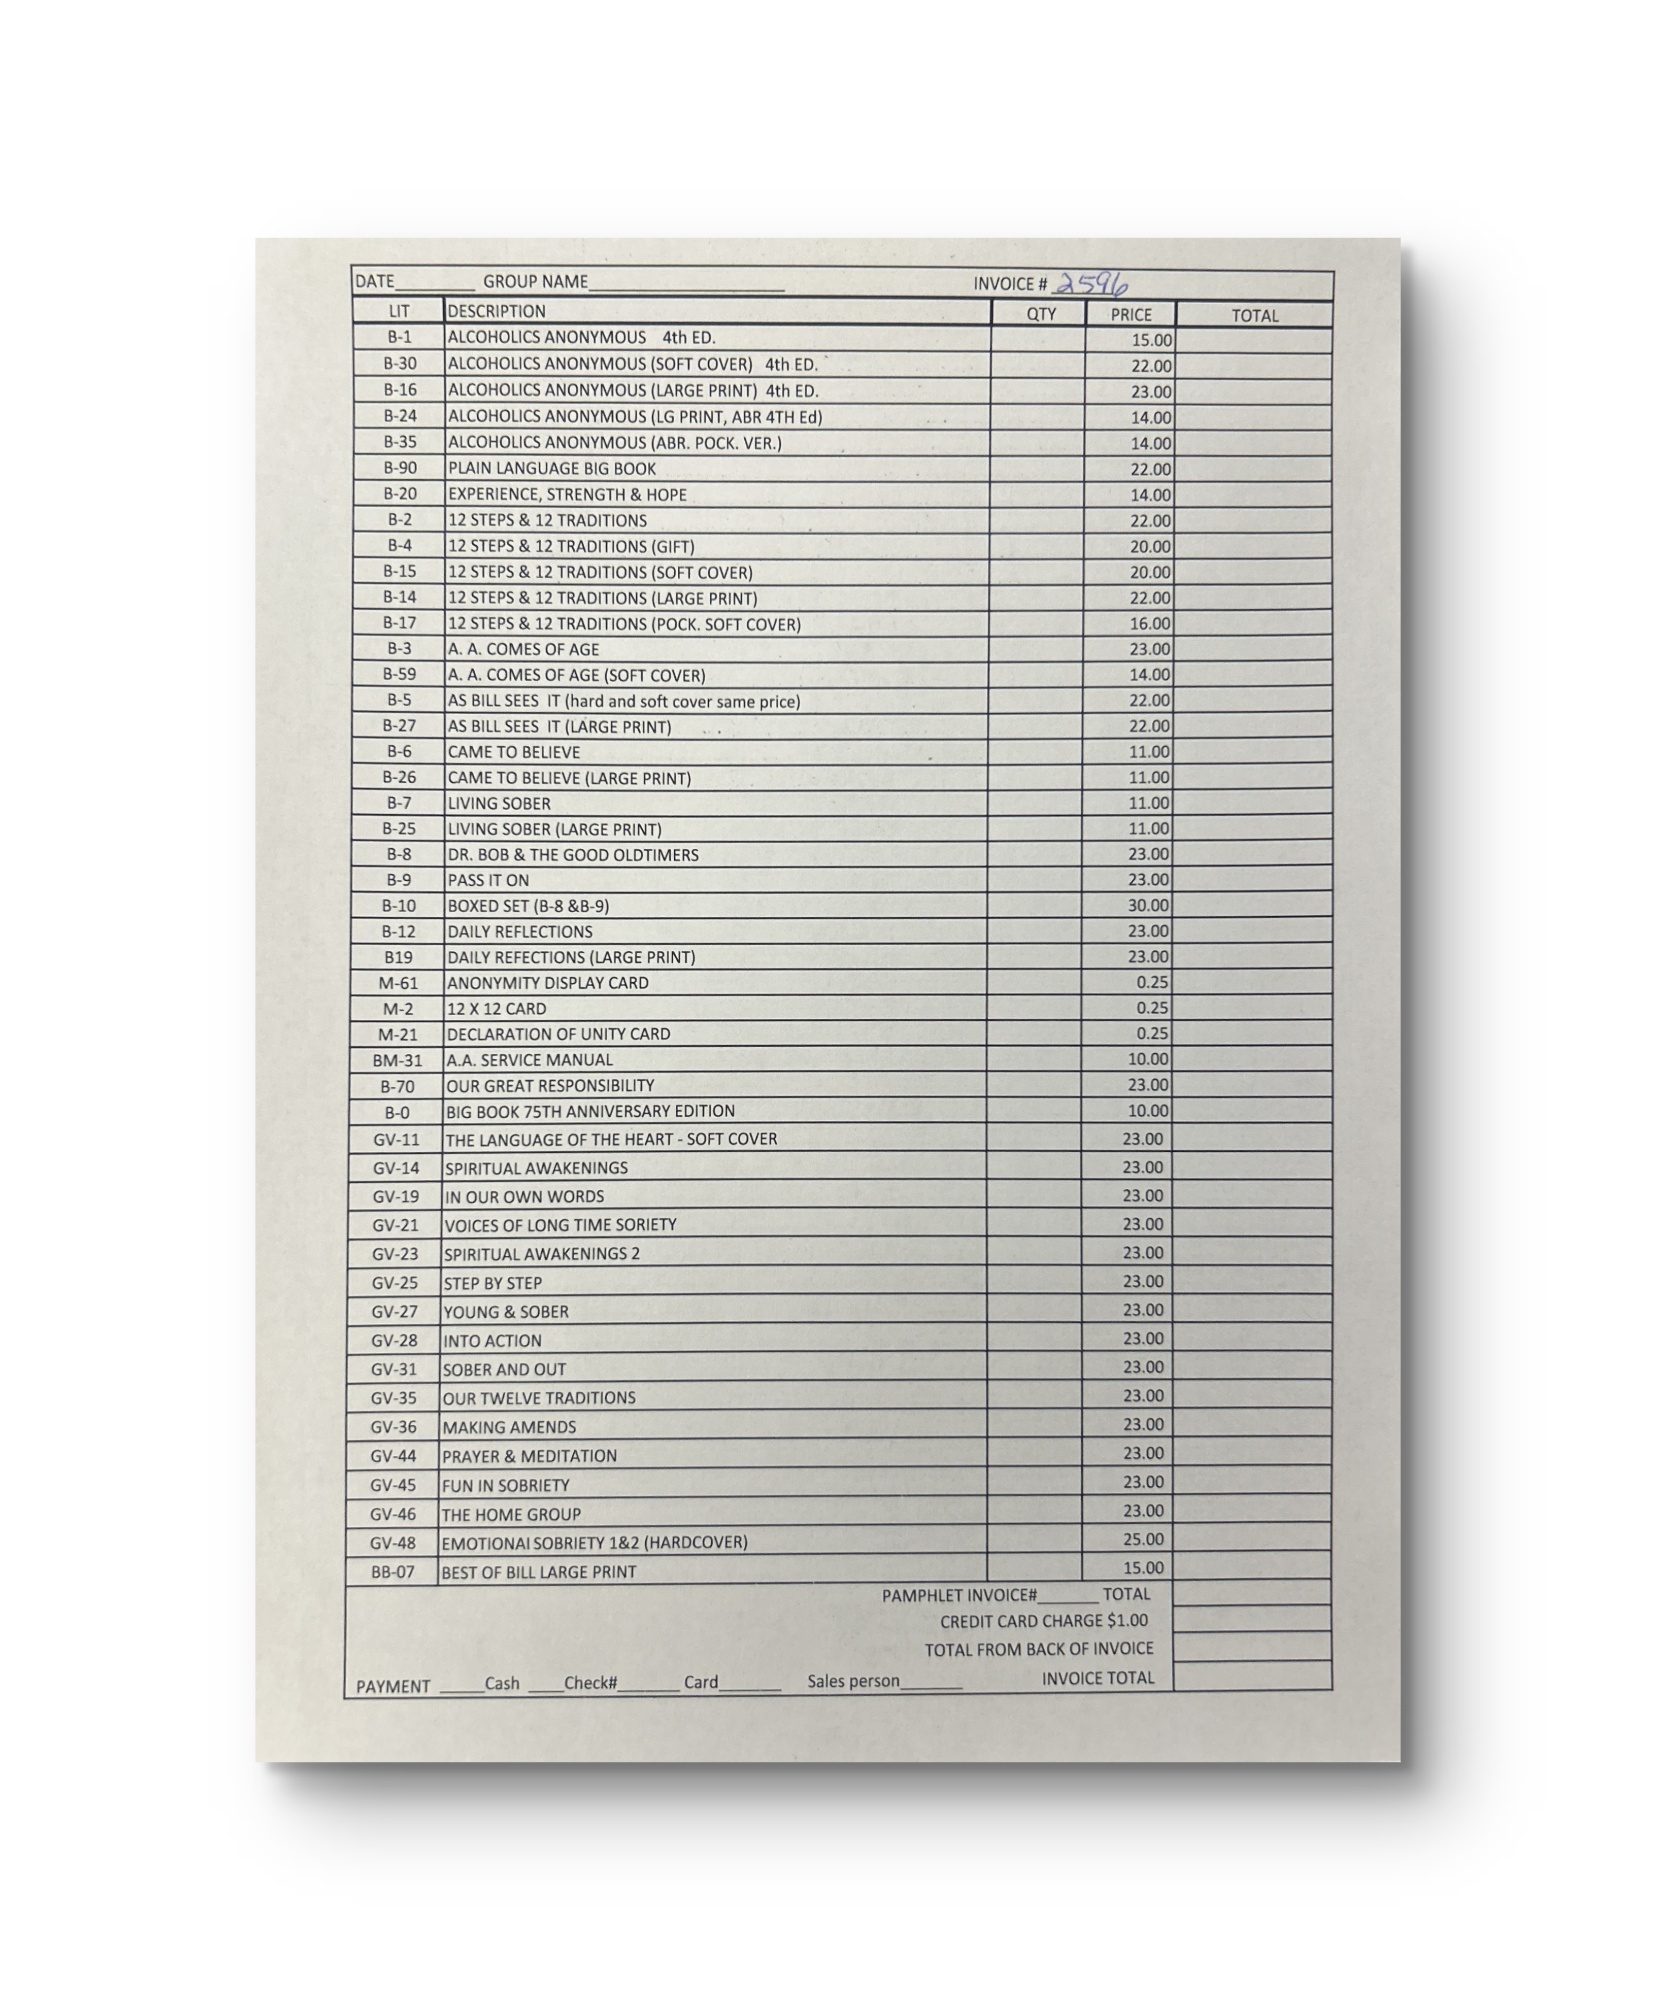1656x2000 pixels.
Task: Select the A.A. SERVICE MANUAL description
Action: 529,1060
